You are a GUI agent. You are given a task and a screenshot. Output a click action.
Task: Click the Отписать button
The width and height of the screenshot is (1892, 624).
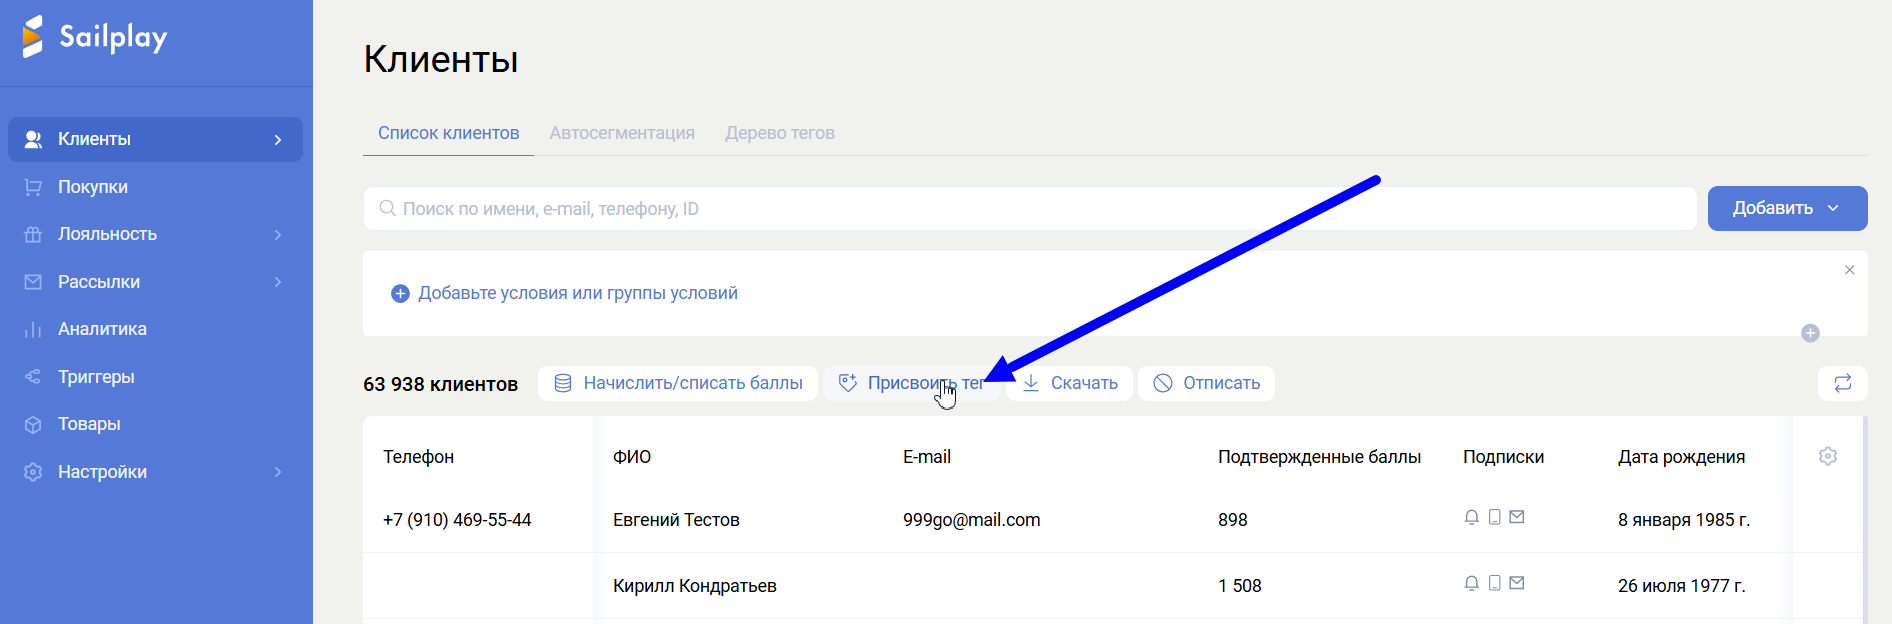click(x=1206, y=383)
